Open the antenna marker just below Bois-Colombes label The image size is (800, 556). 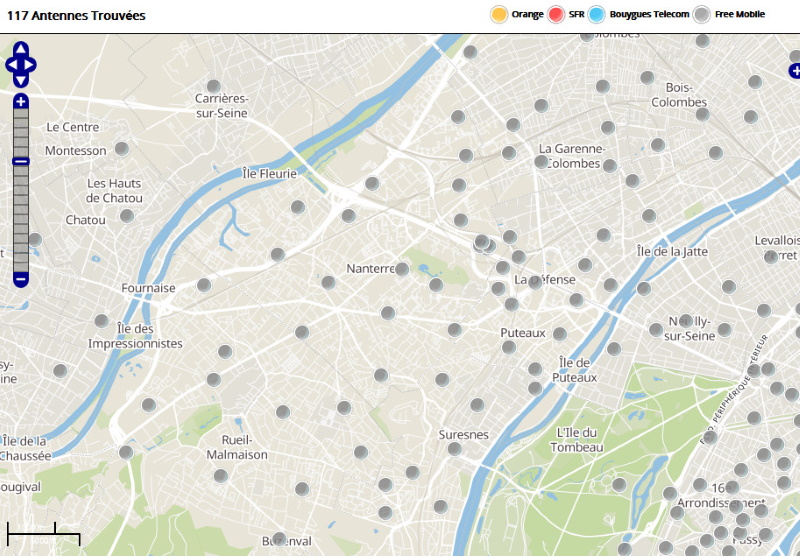702,114
